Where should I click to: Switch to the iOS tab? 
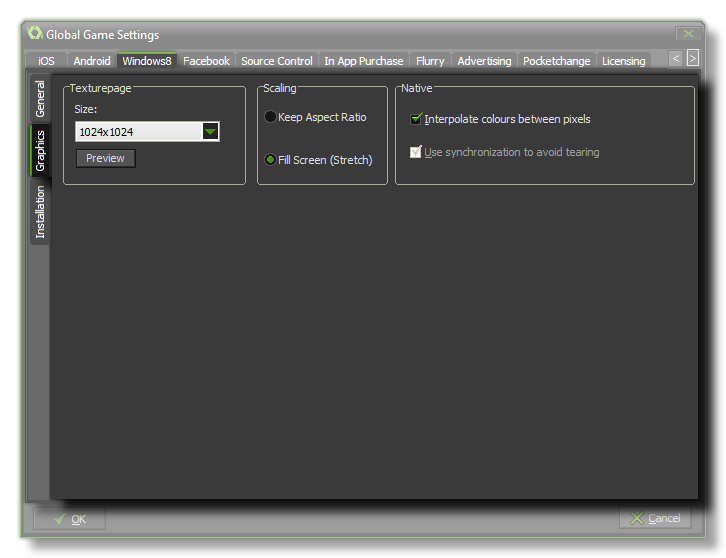tap(46, 61)
